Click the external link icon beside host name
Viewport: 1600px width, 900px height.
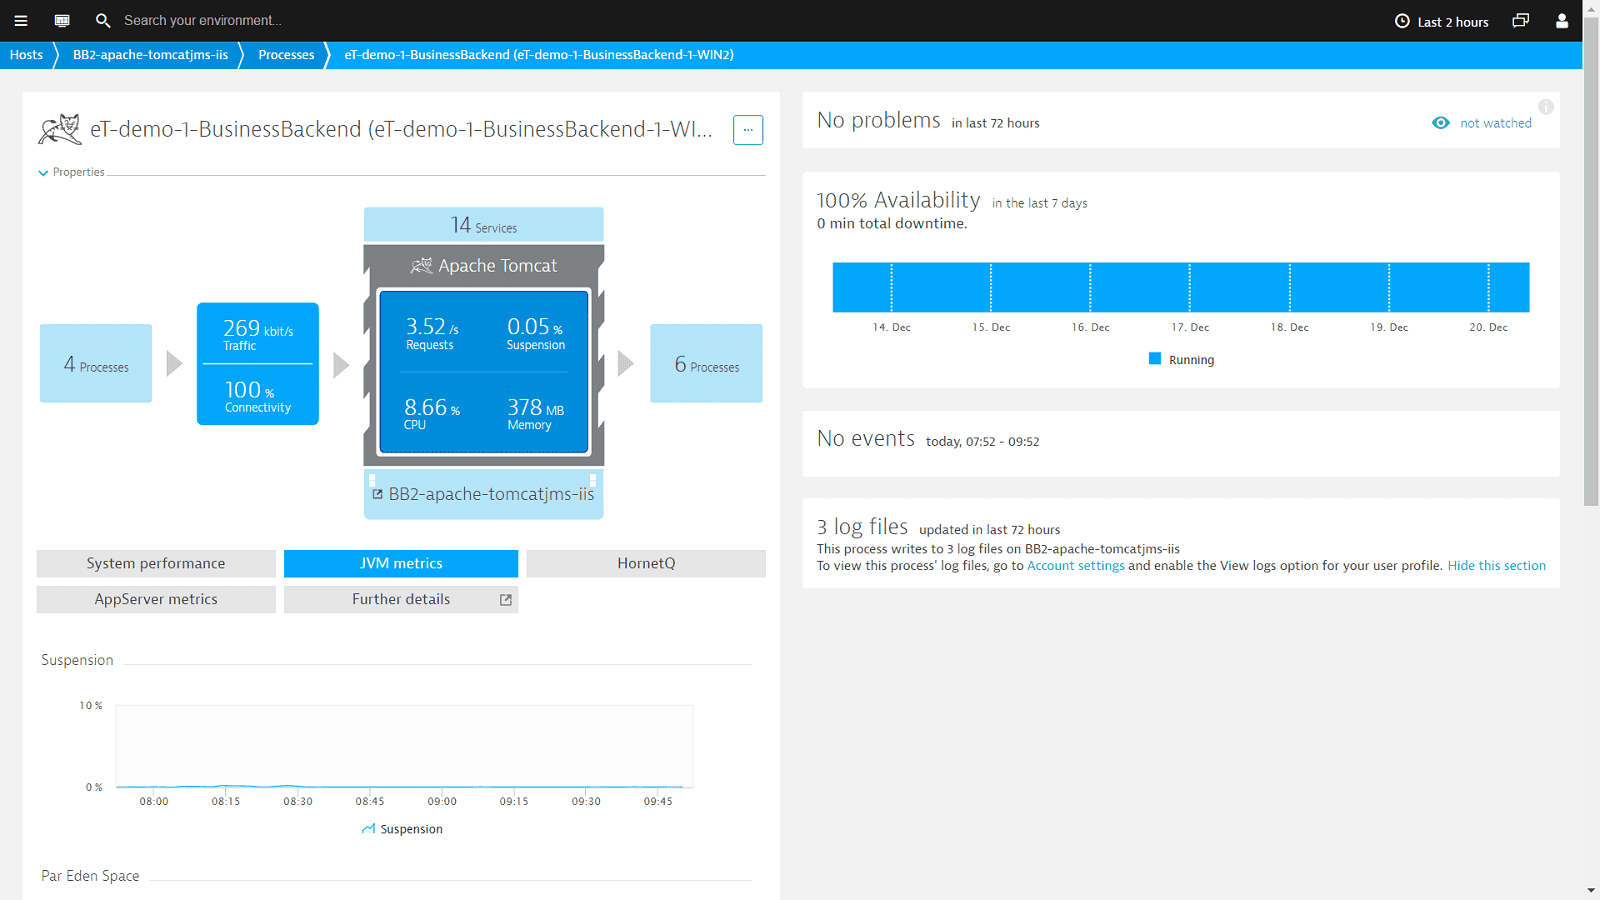click(377, 494)
